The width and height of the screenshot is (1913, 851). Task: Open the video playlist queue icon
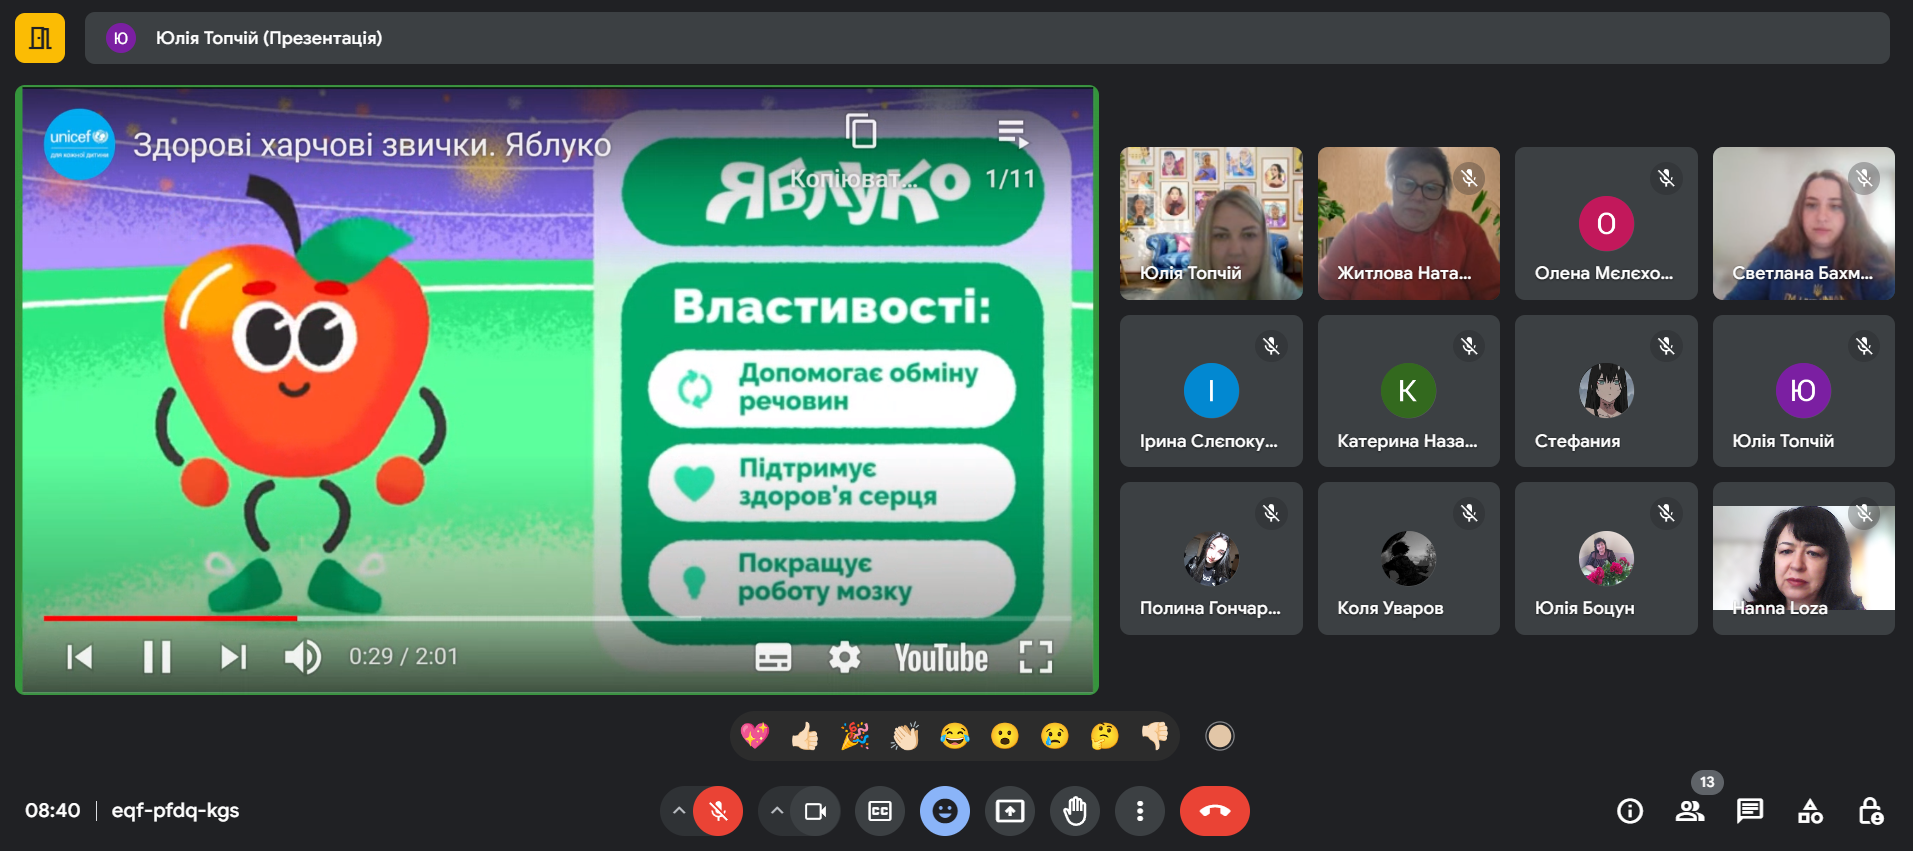click(x=1012, y=133)
